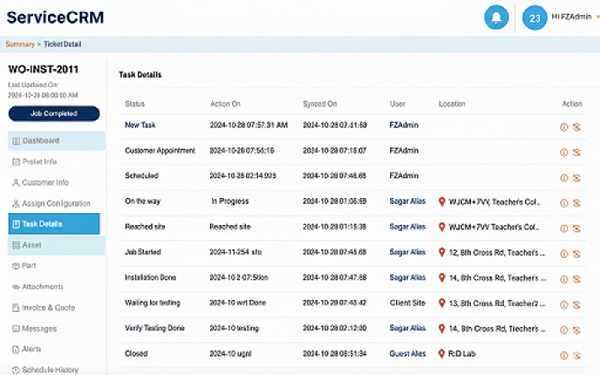Click the link icon in the Waiting for testing row
The width and height of the screenshot is (600, 375).
(x=577, y=305)
